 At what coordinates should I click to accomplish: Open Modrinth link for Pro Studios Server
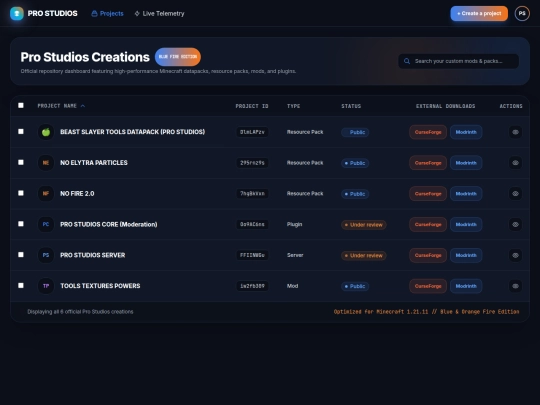pos(466,256)
